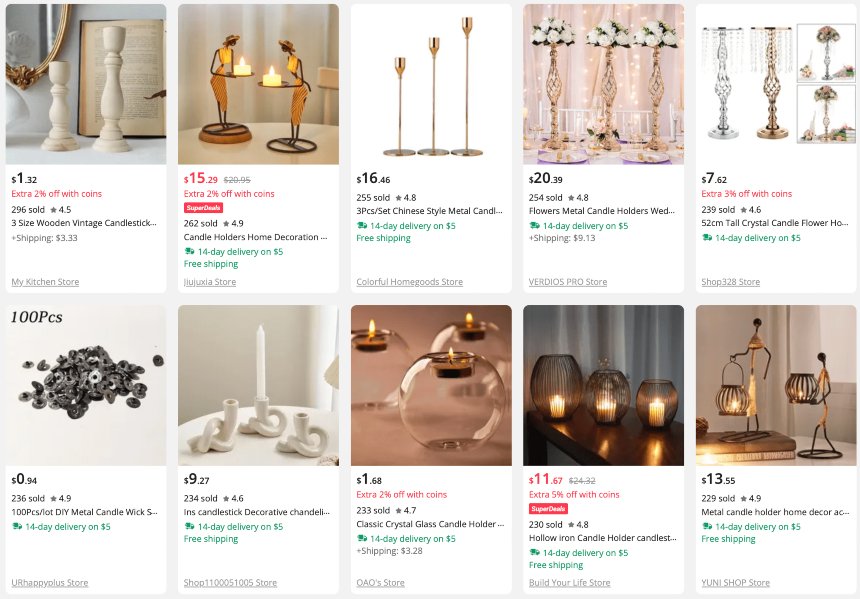Click star rating icon on Ins candlestick listing
The image size is (860, 599).
point(227,499)
